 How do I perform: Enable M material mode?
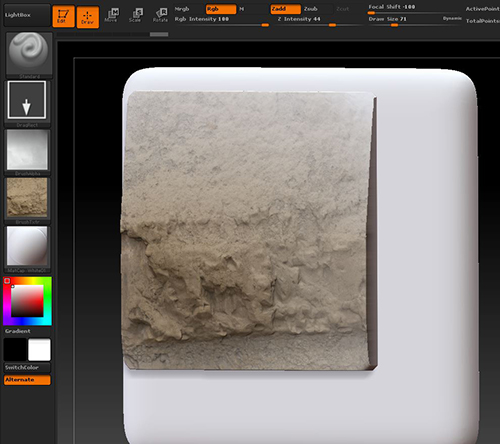[242, 9]
